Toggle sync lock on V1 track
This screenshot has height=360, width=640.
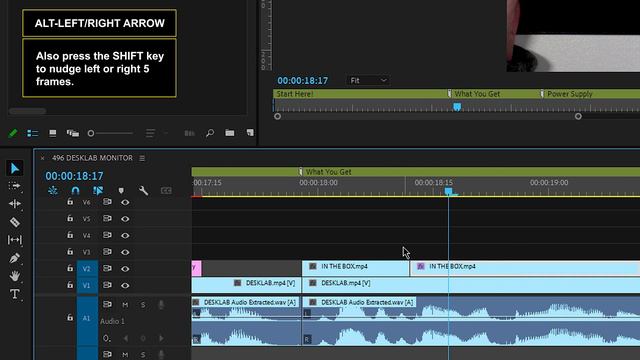click(x=107, y=285)
